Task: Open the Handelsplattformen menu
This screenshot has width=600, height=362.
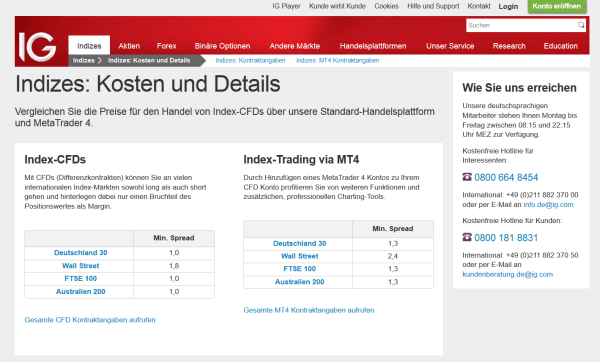Action: coord(373,46)
